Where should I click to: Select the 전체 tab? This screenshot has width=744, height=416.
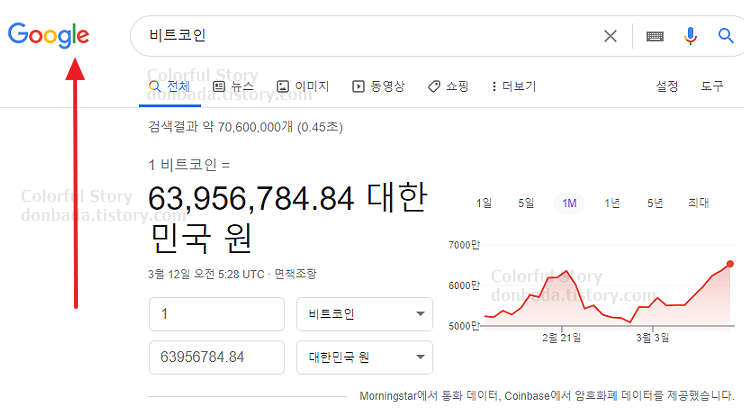coord(169,86)
